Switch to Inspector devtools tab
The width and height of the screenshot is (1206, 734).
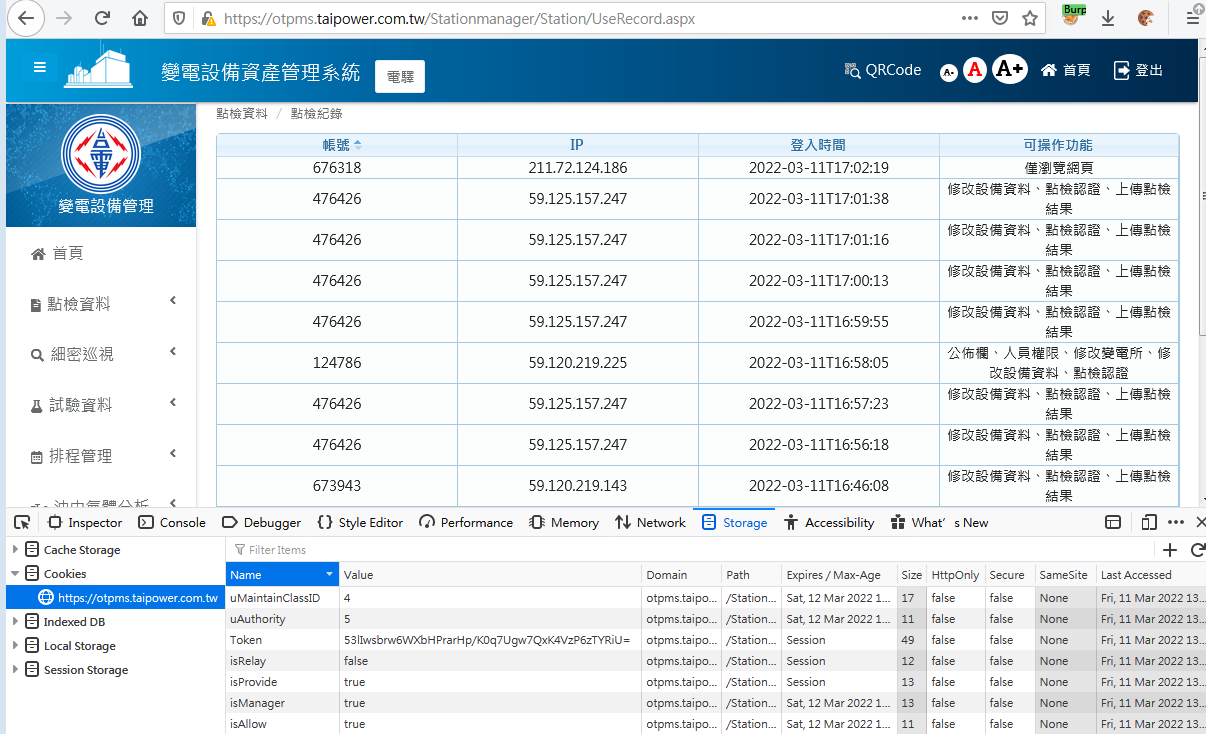(85, 522)
